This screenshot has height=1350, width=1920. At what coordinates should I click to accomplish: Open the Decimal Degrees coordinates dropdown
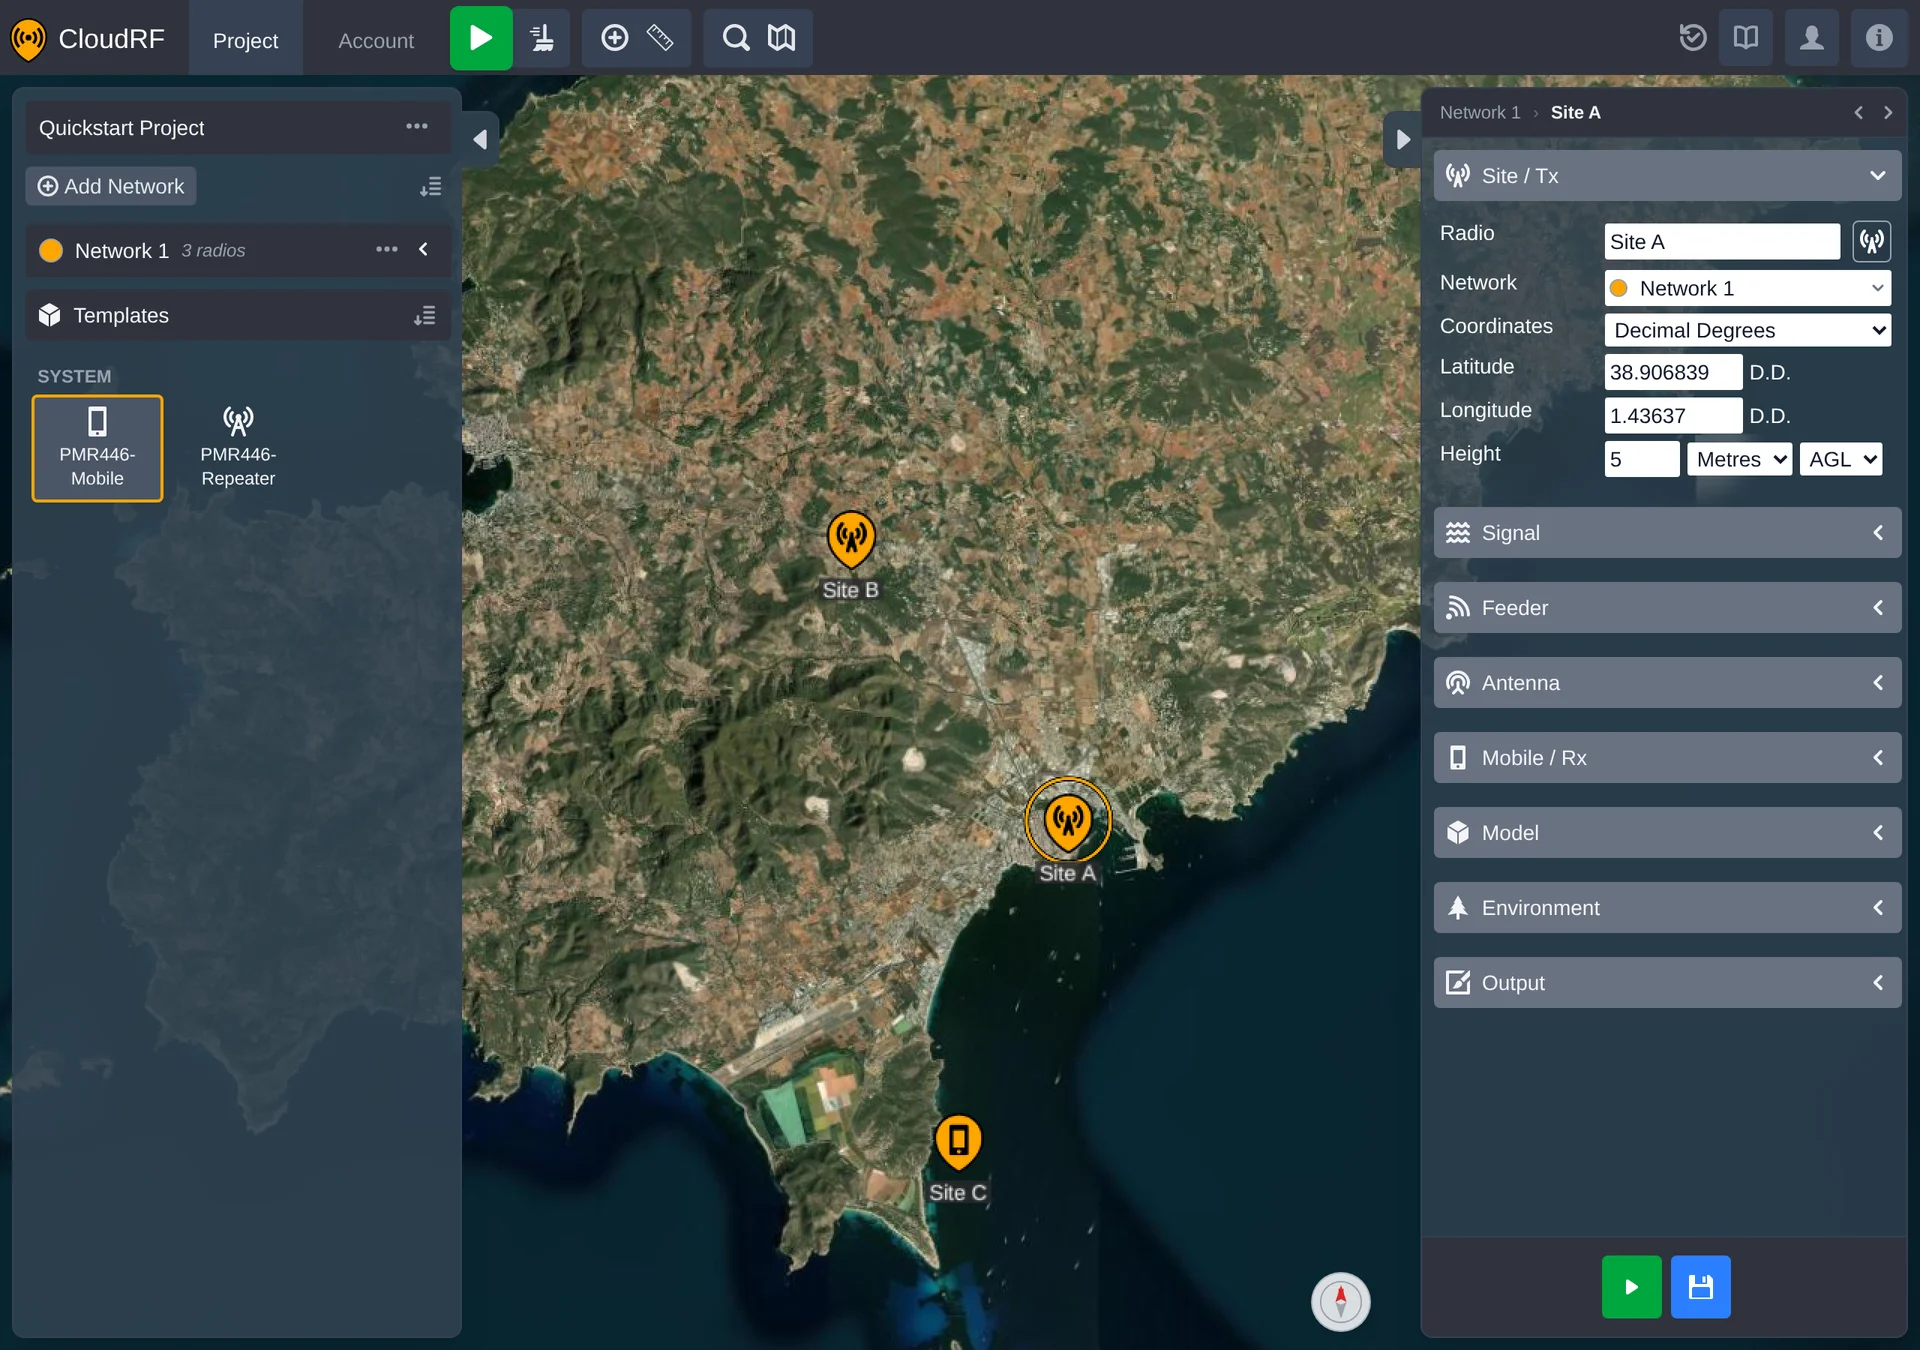pyautogui.click(x=1747, y=330)
